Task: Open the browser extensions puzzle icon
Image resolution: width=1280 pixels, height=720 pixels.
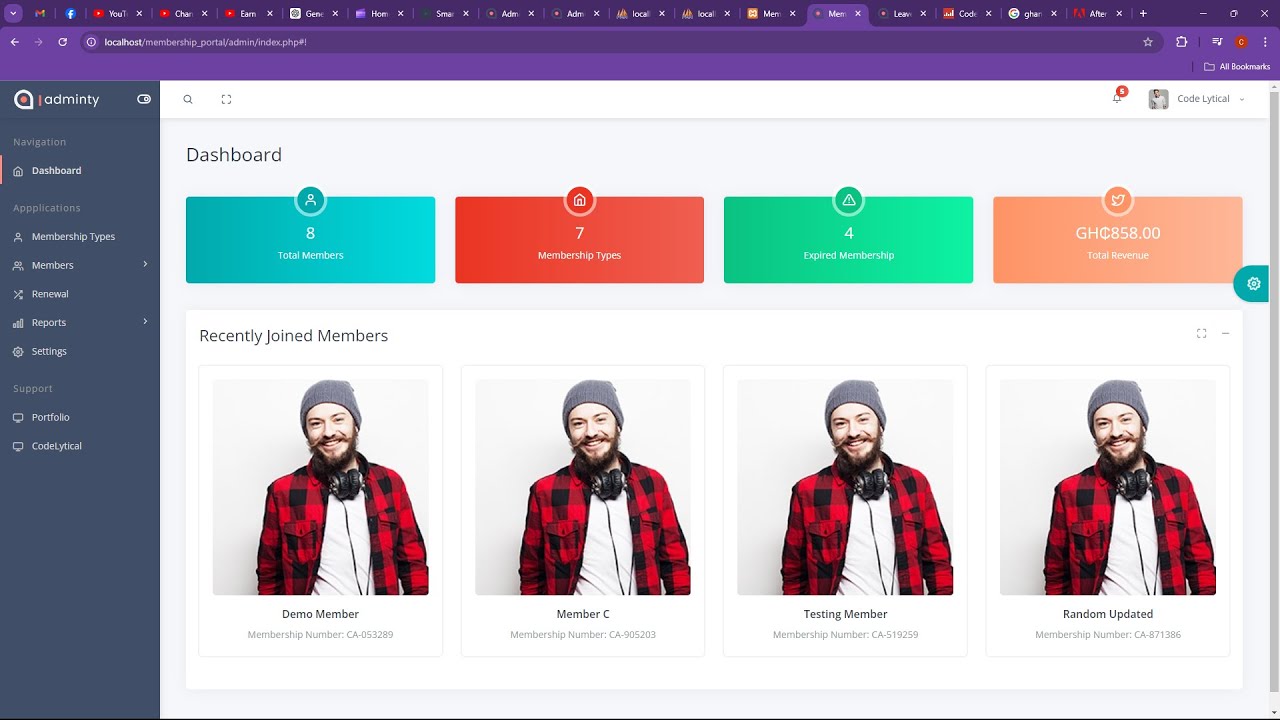Action: point(1182,42)
